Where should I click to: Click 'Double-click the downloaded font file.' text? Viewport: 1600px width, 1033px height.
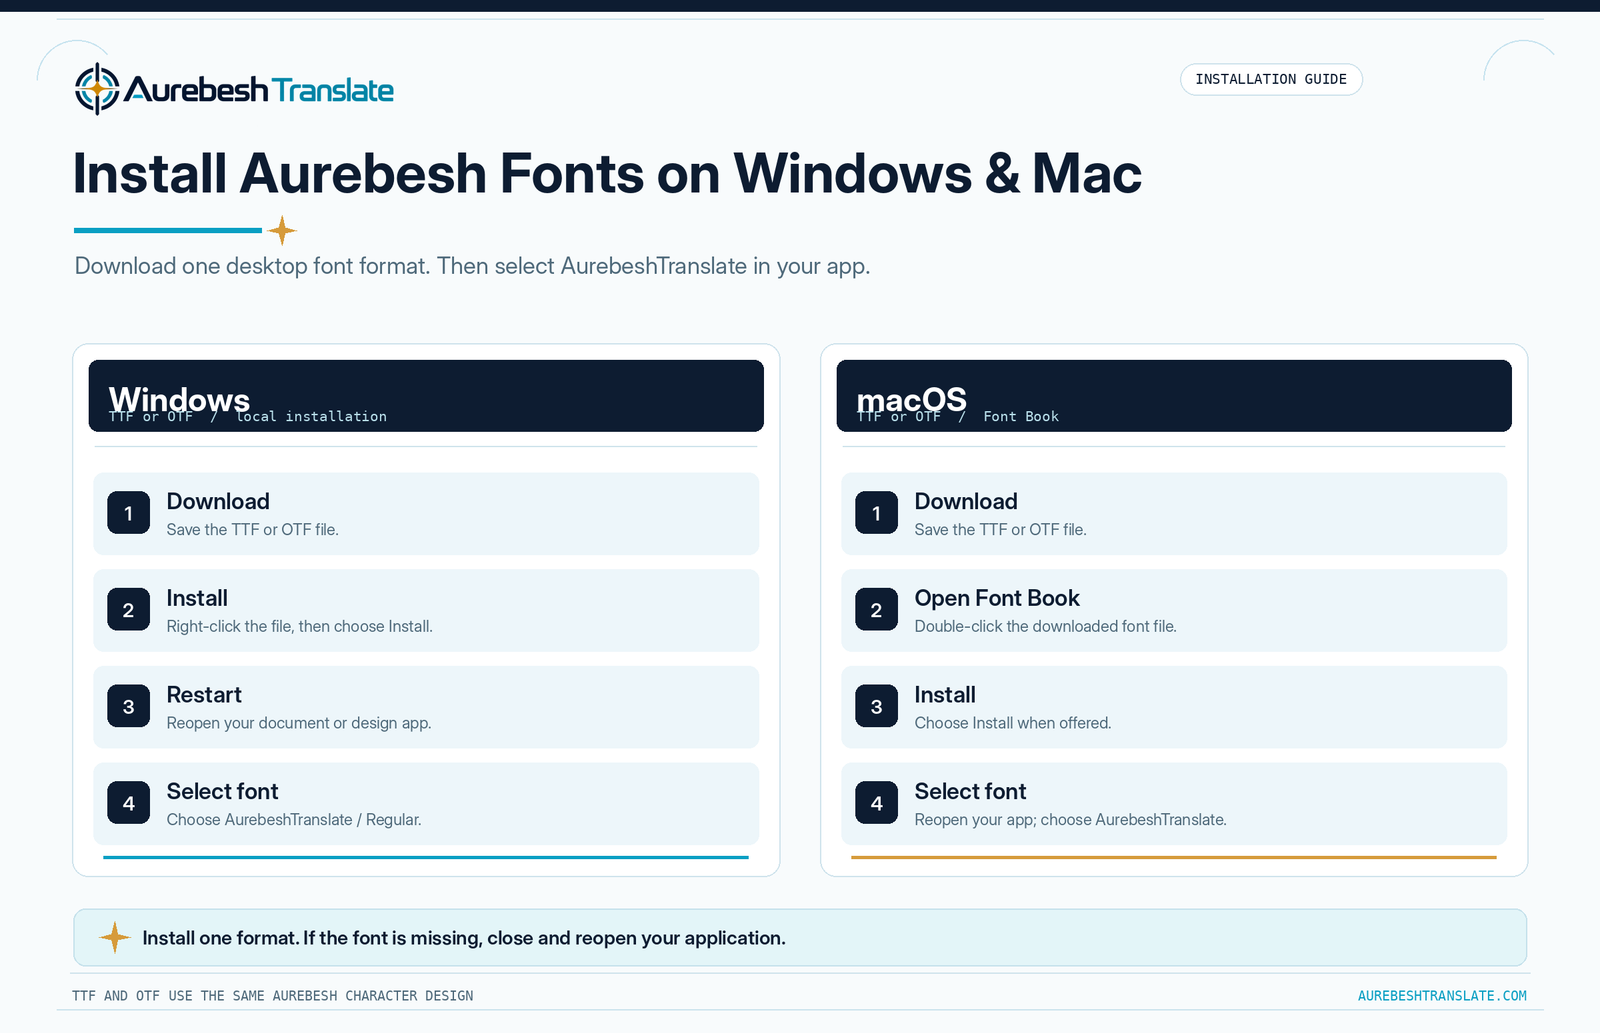pos(1045,627)
